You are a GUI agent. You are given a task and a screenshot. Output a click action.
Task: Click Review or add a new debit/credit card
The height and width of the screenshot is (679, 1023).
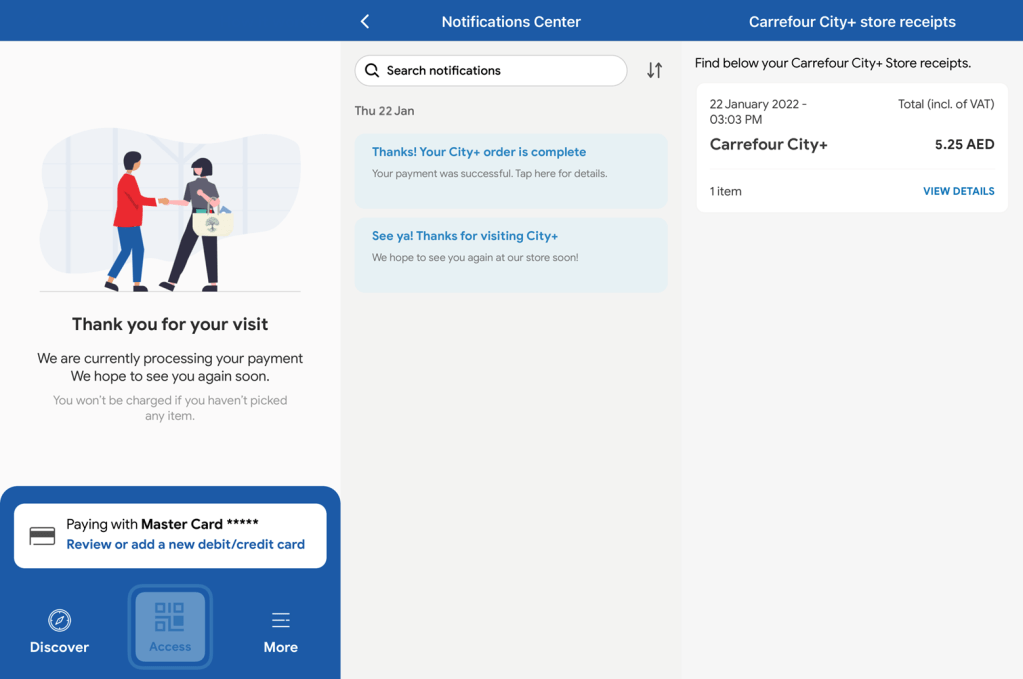(185, 545)
